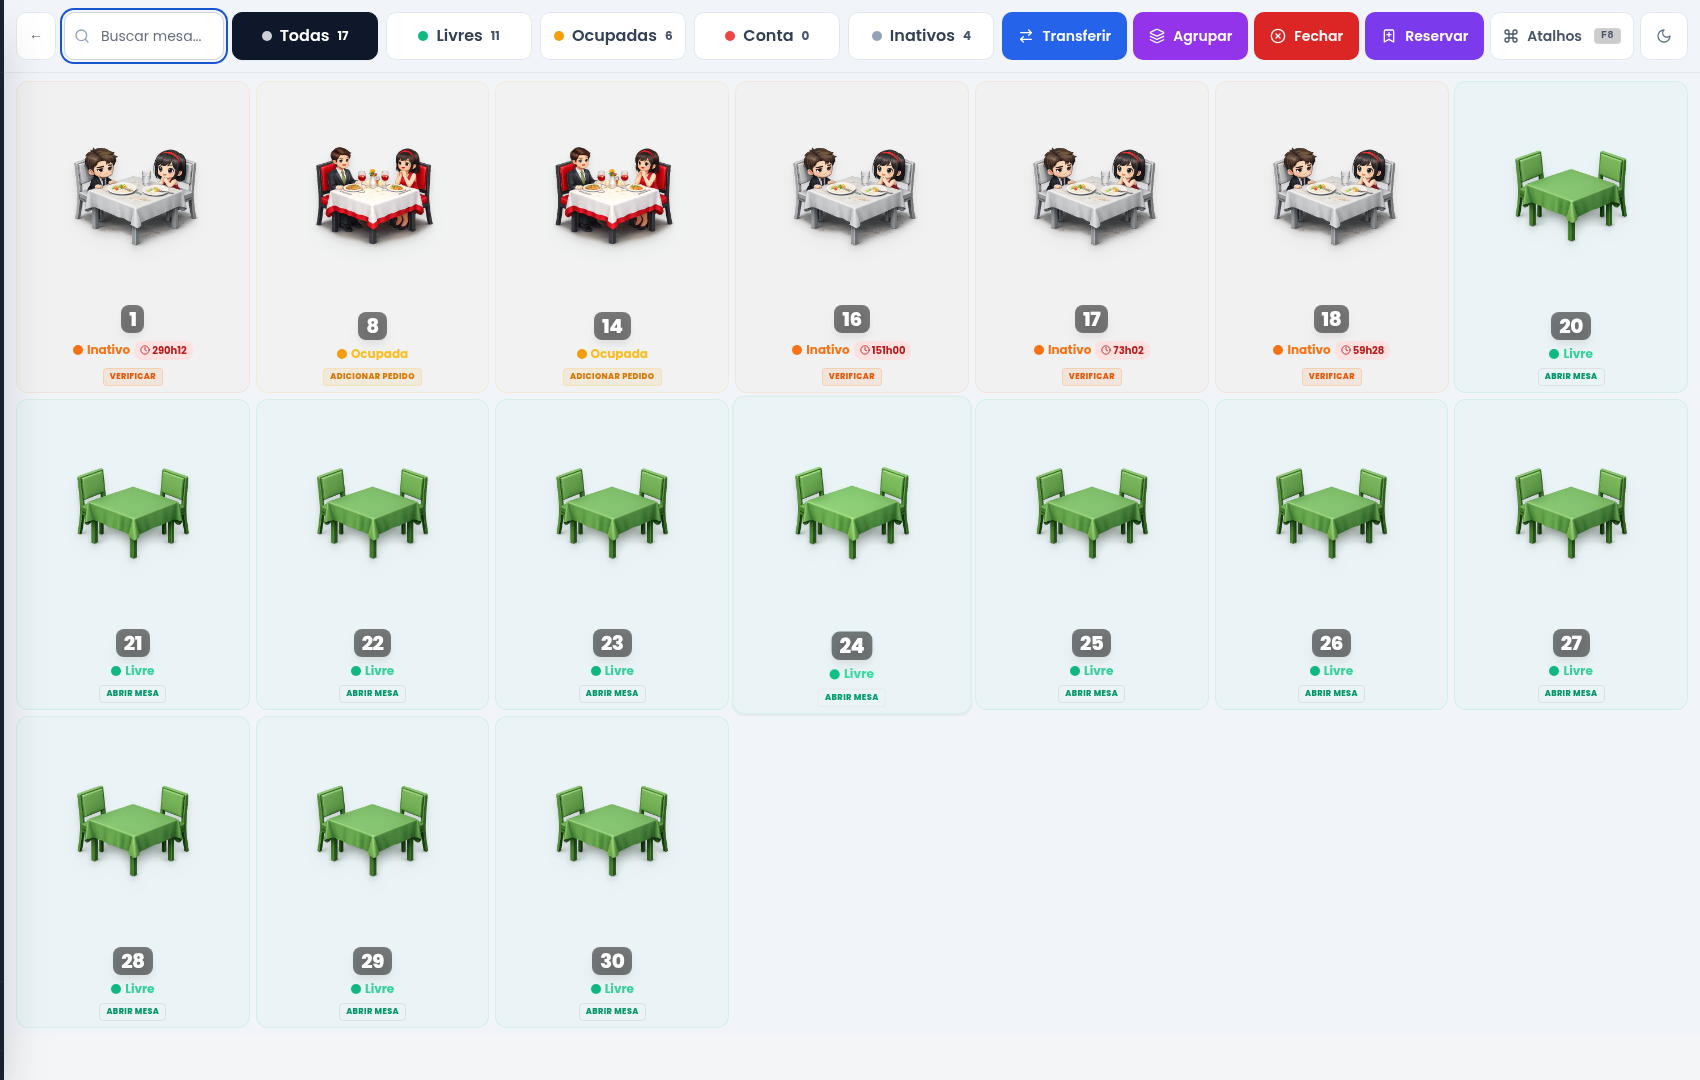Click the red Fechar button

click(x=1306, y=36)
